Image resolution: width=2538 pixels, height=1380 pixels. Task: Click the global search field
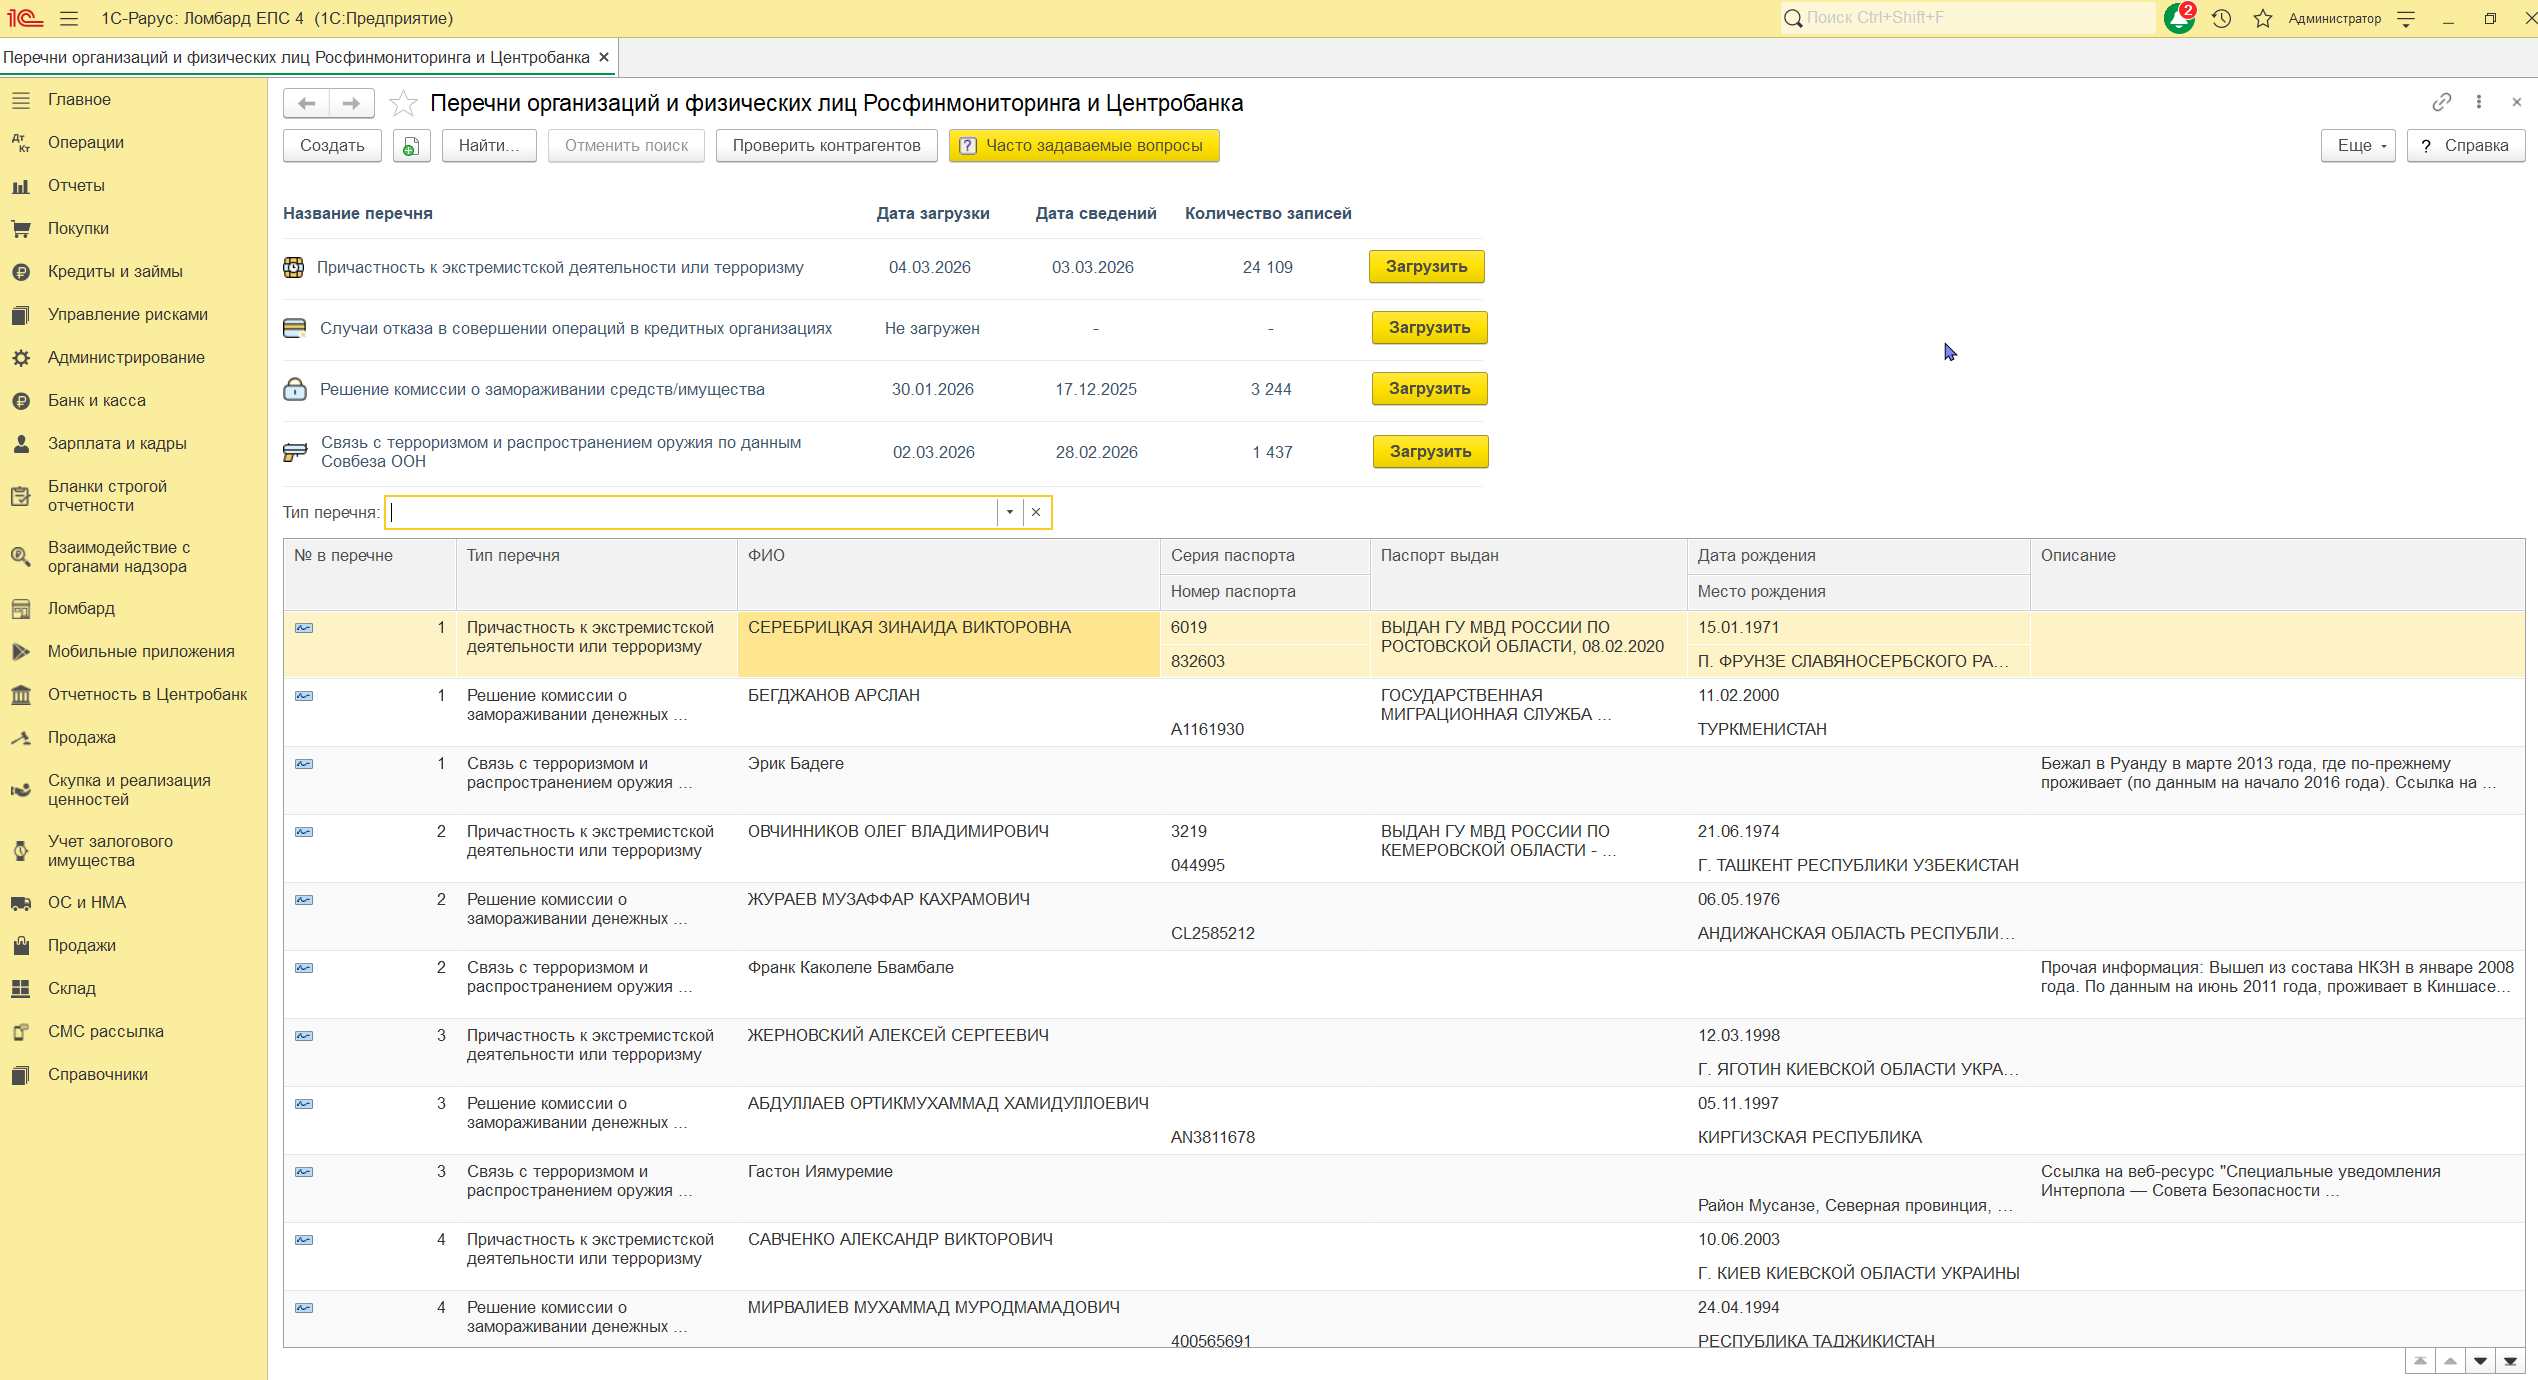pos(1970,18)
